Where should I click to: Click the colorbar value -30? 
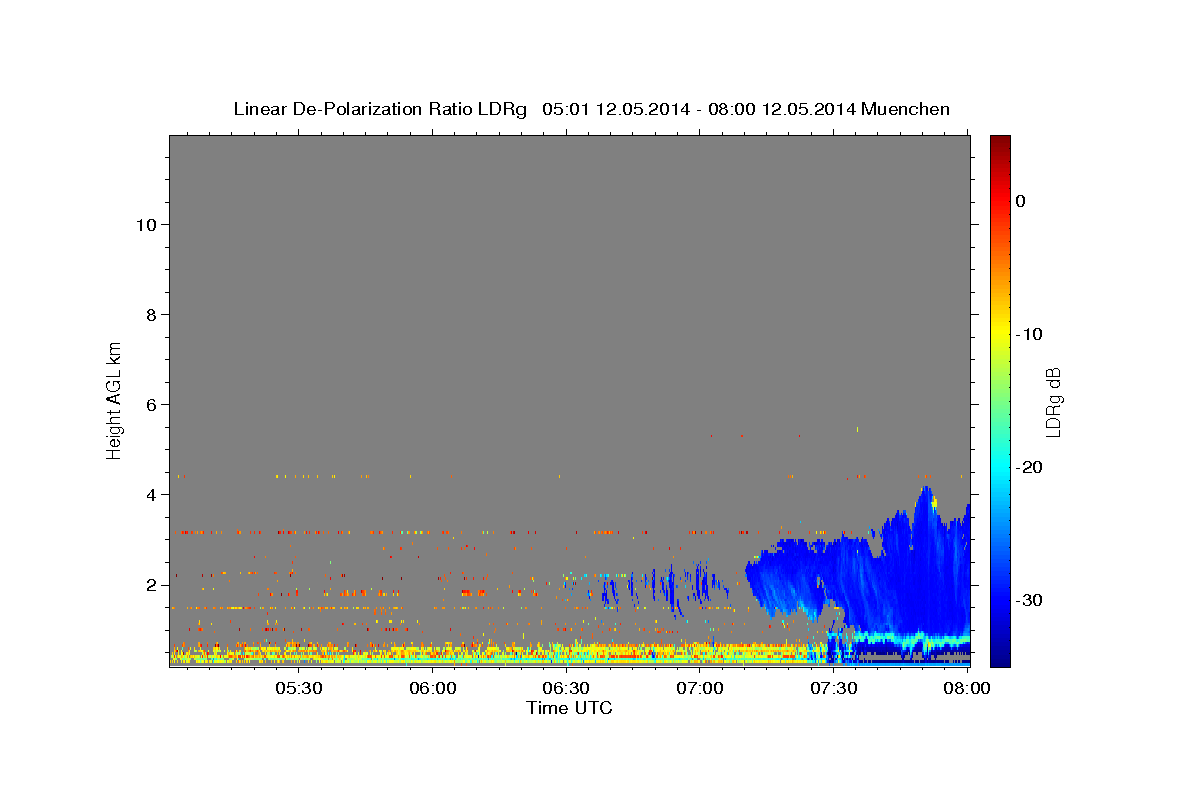click(1029, 600)
